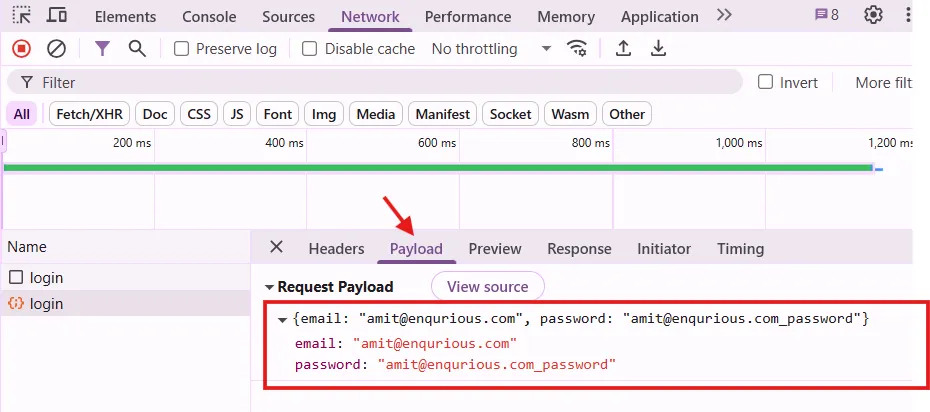Click the View source button
Image resolution: width=930 pixels, height=412 pixels.
click(487, 287)
